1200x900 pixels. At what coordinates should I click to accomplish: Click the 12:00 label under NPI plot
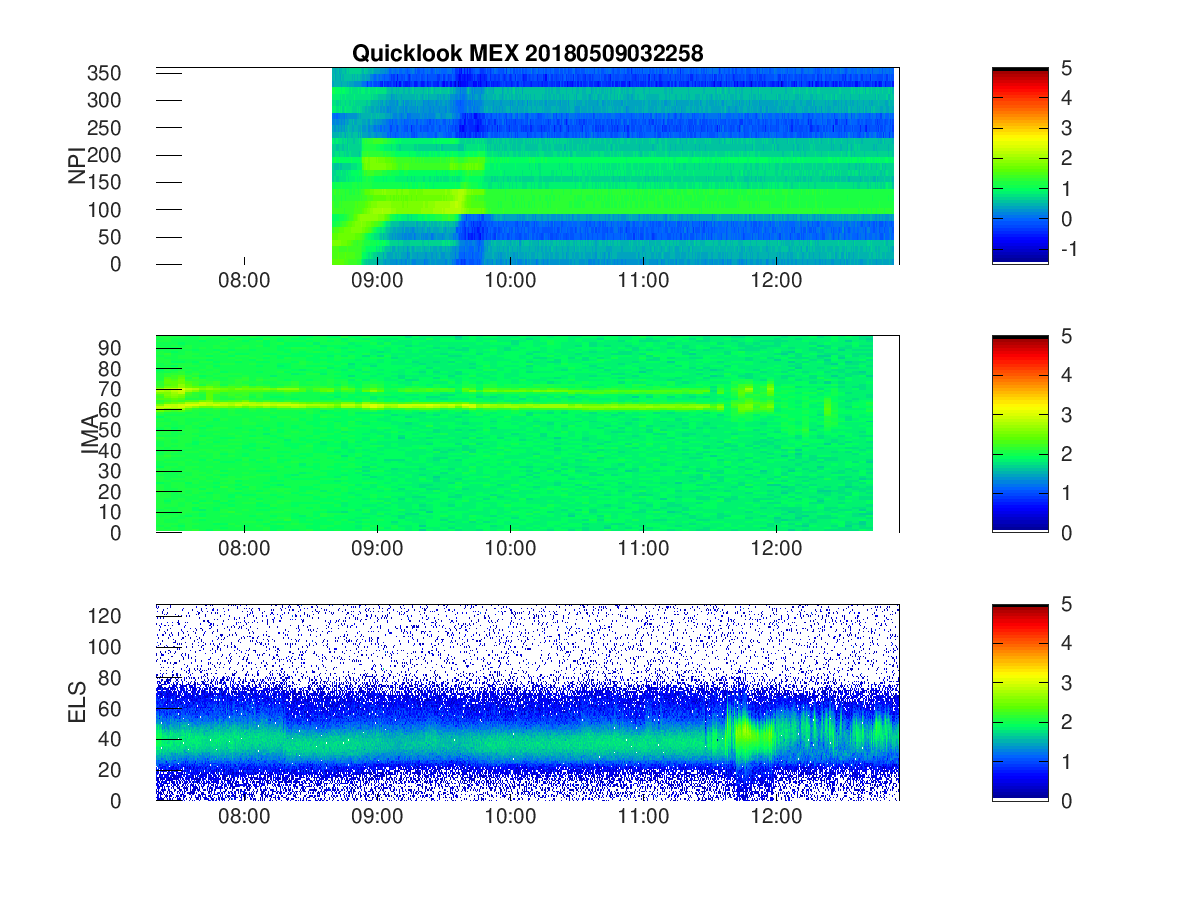(776, 282)
